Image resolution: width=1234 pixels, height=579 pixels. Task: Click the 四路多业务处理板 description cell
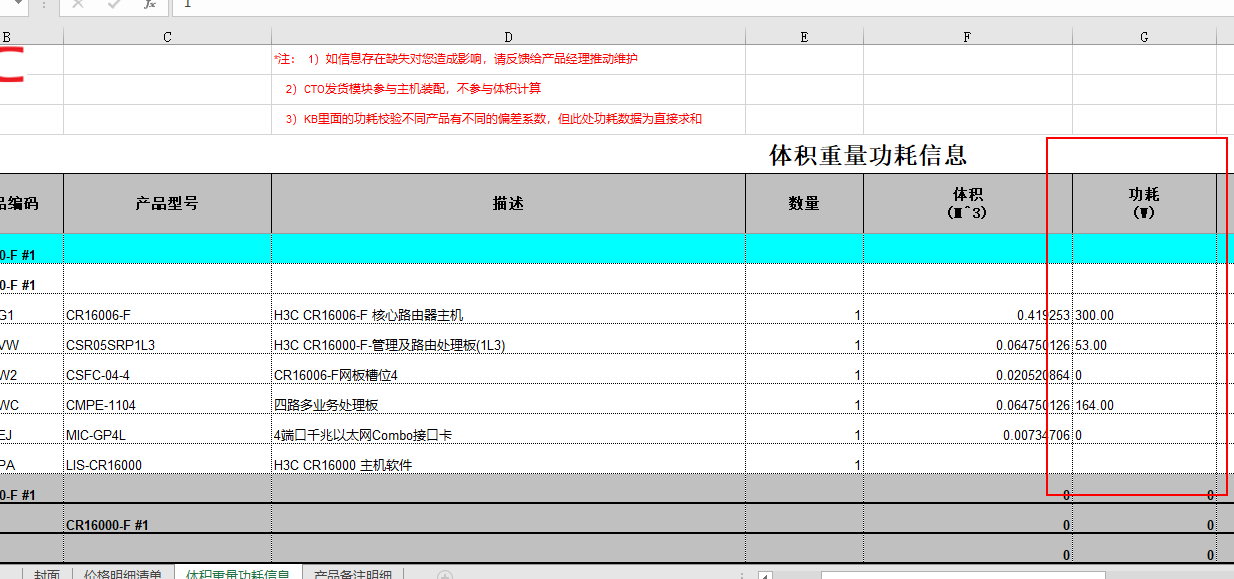pyautogui.click(x=508, y=405)
